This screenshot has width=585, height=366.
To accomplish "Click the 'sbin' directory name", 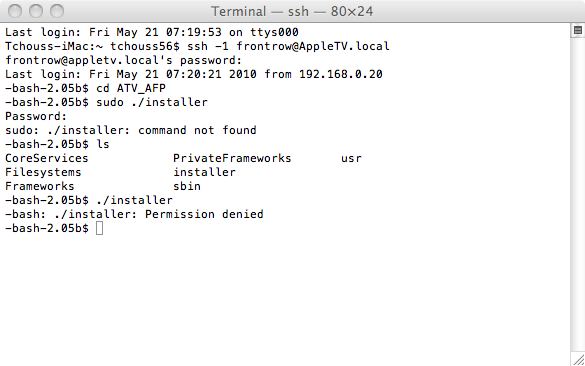I will (187, 186).
